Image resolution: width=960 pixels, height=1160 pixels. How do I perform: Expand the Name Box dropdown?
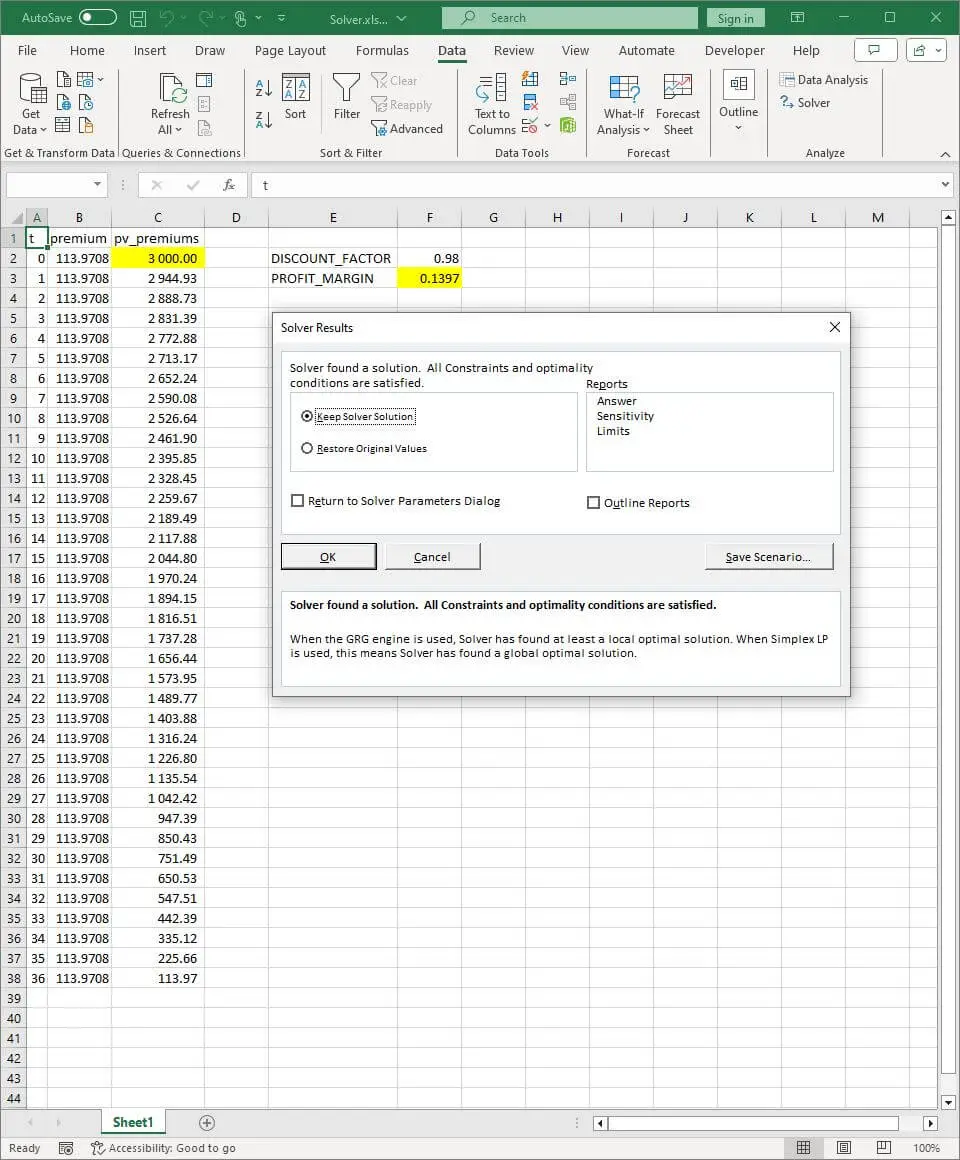tap(97, 184)
